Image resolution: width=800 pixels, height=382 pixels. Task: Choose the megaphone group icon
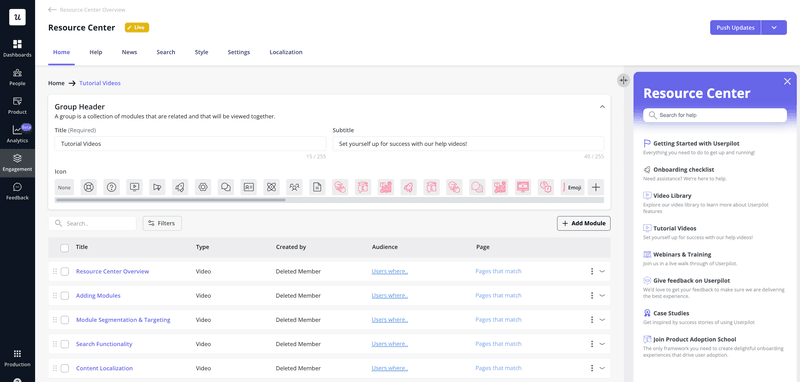(x=157, y=187)
